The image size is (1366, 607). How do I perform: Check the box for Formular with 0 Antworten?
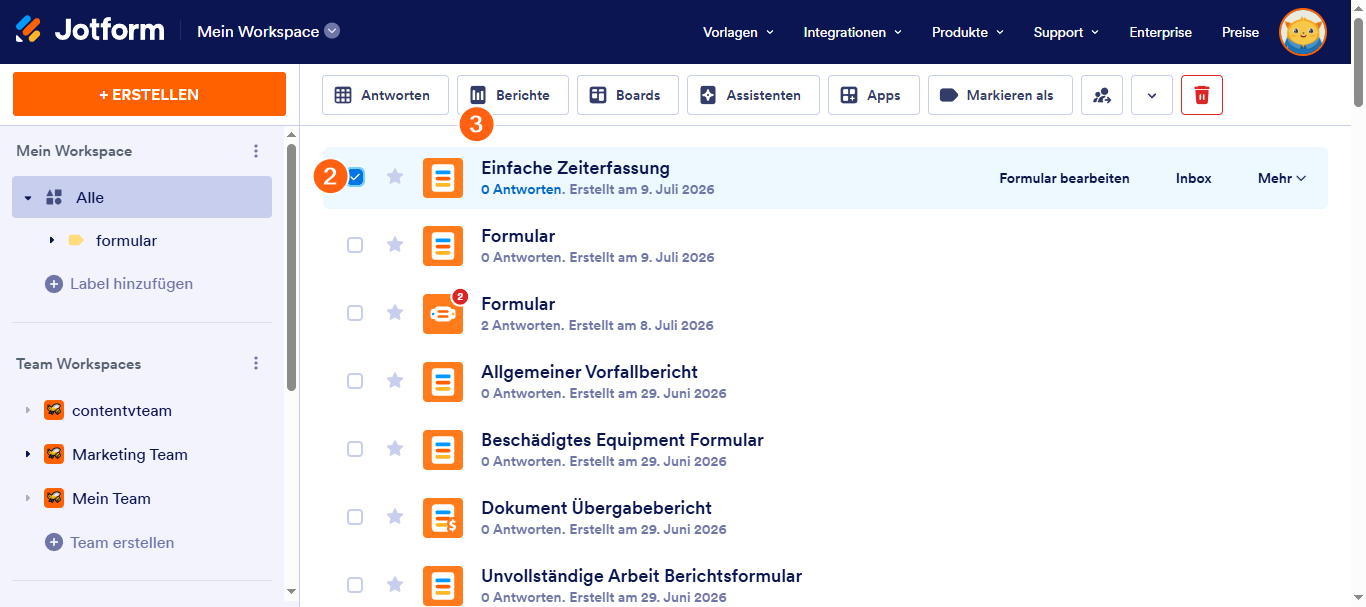click(355, 245)
